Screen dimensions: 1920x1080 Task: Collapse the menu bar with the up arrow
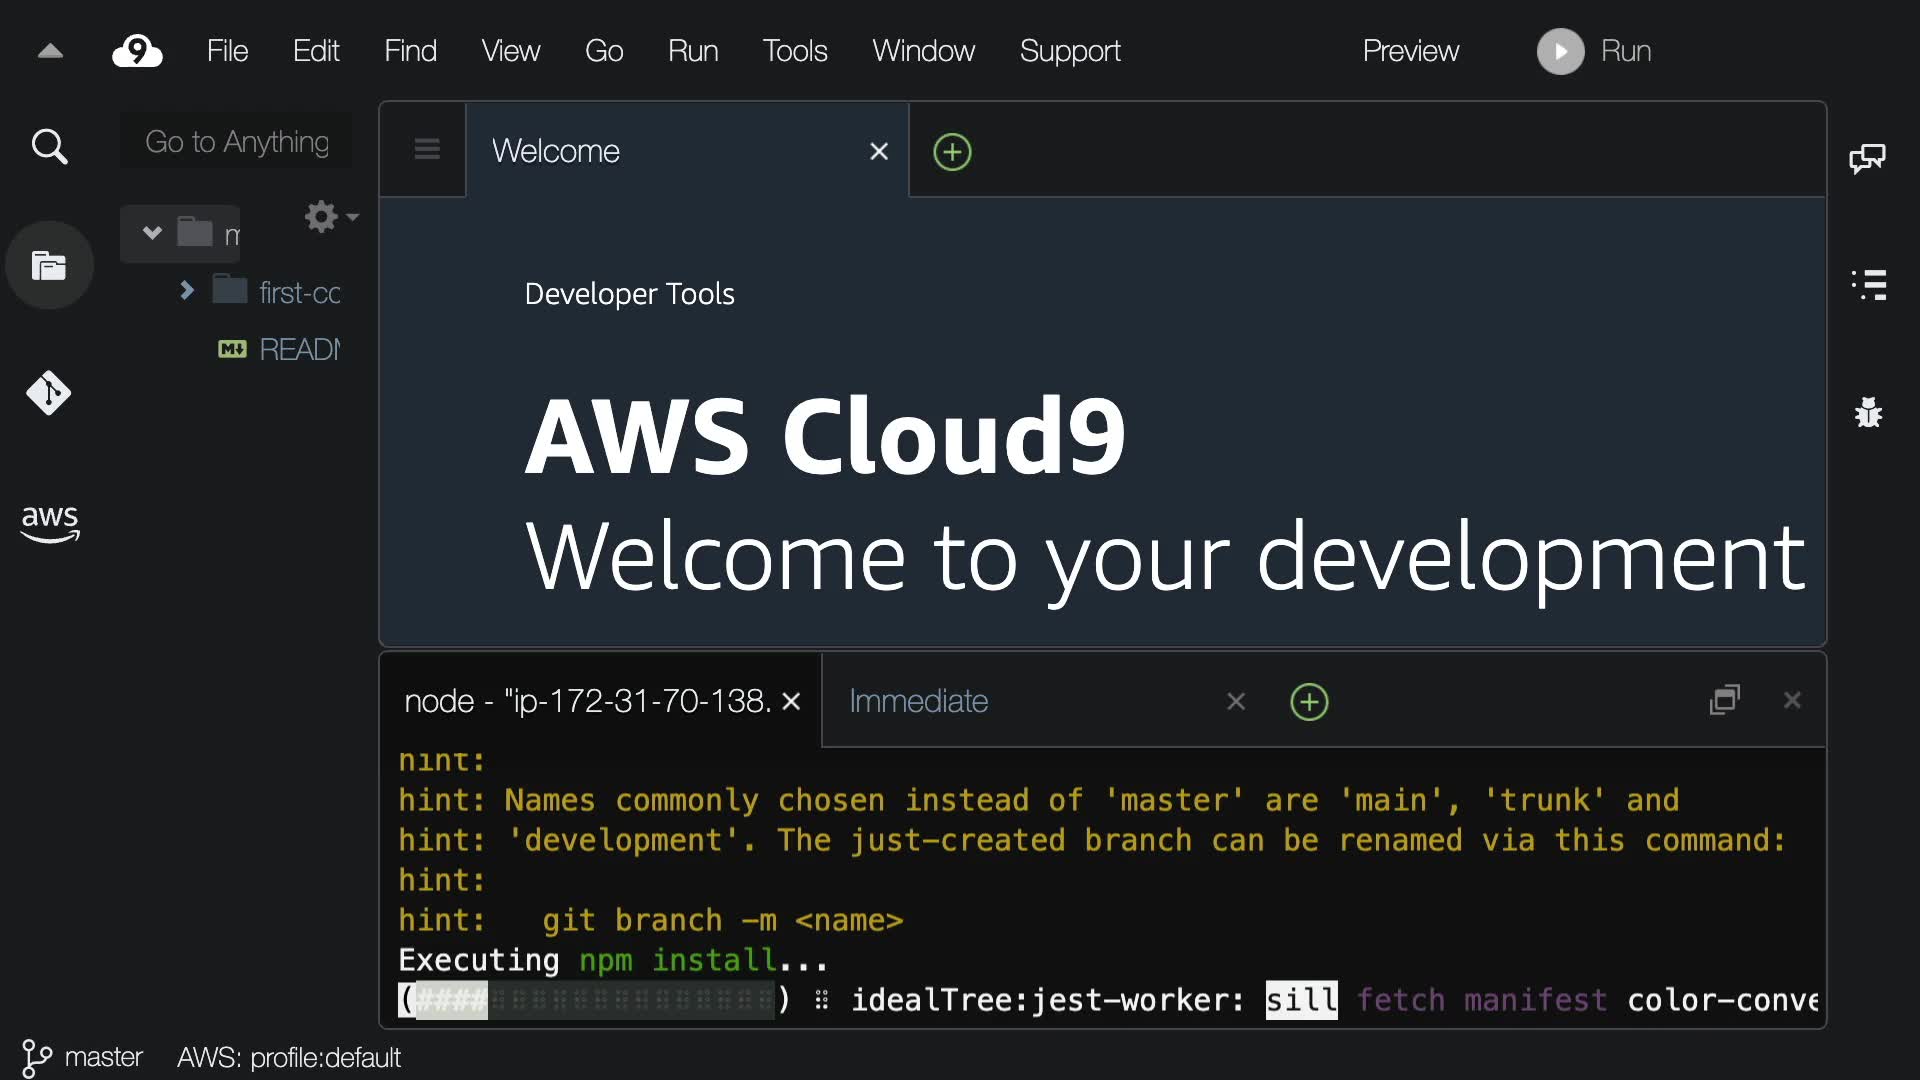[50, 51]
